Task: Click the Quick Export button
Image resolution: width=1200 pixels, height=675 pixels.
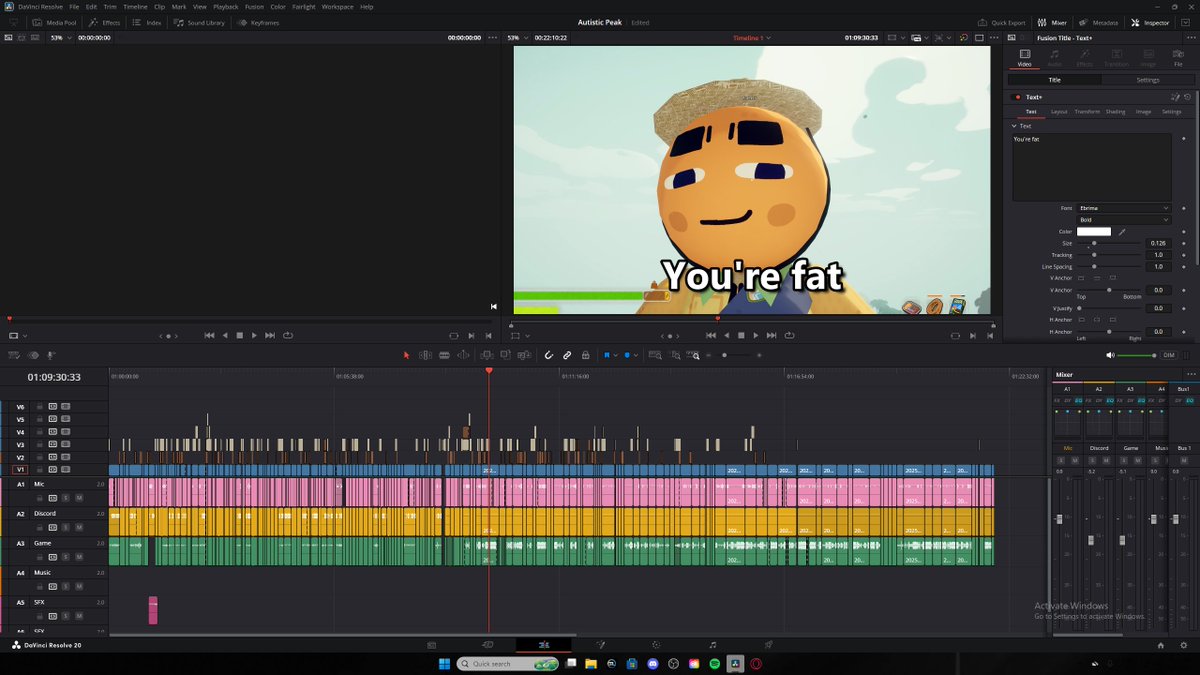Action: (1004, 22)
